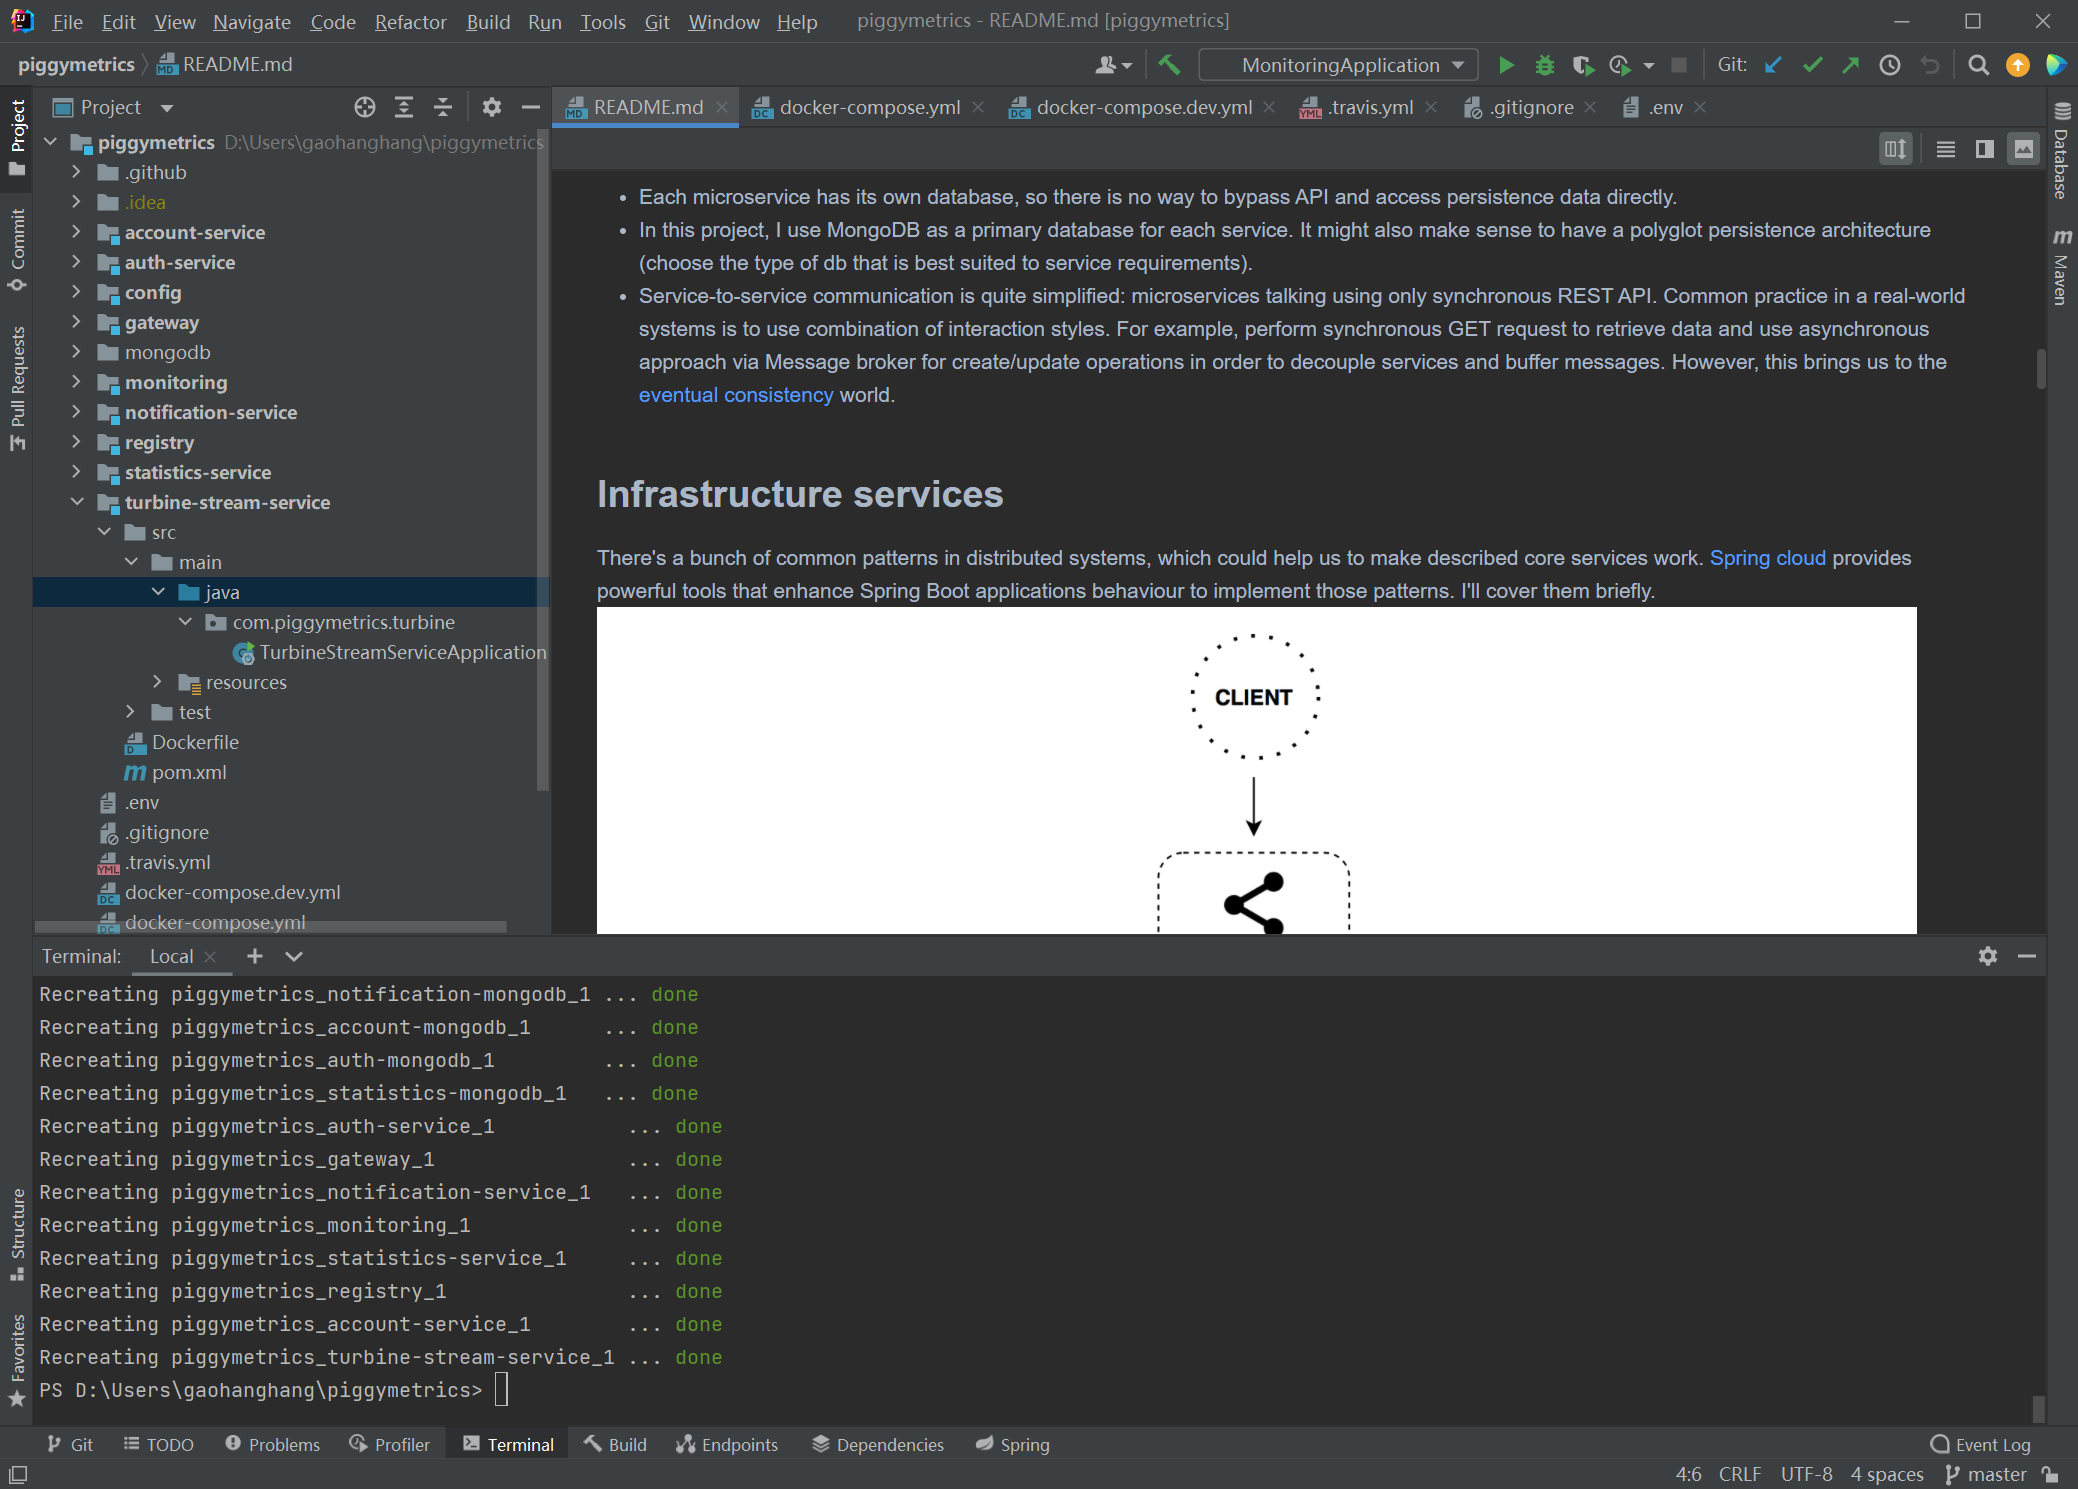
Task: Toggle markdown scroll sync button
Action: tap(1896, 149)
